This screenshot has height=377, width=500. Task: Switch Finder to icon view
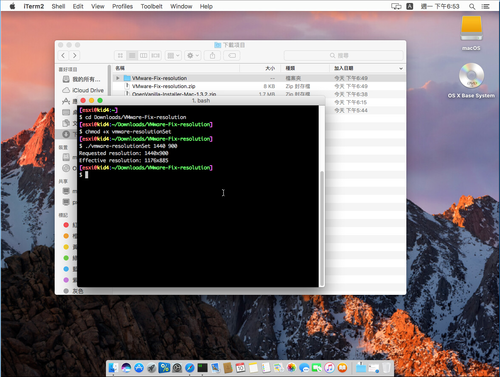point(120,55)
